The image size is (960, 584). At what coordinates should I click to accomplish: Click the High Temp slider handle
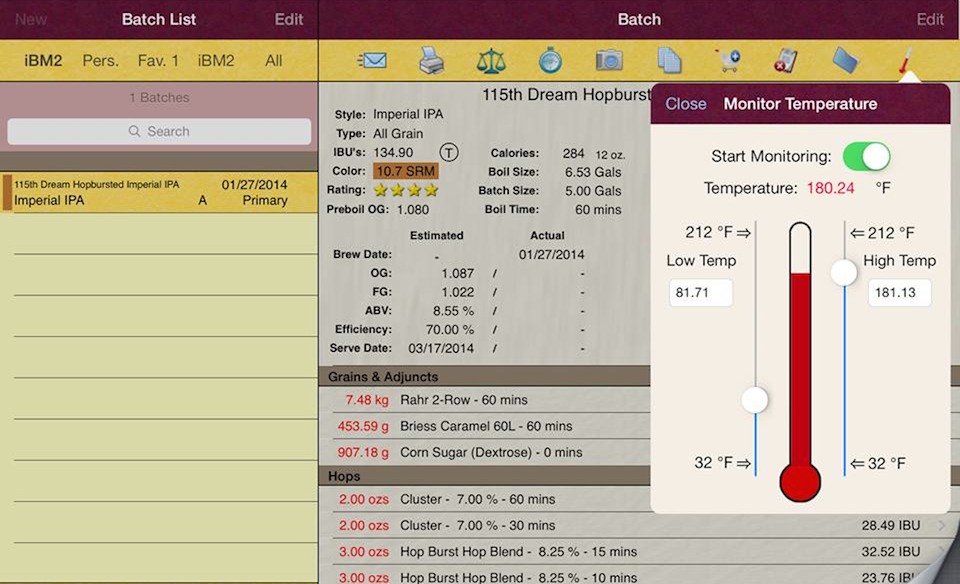pyautogui.click(x=844, y=272)
